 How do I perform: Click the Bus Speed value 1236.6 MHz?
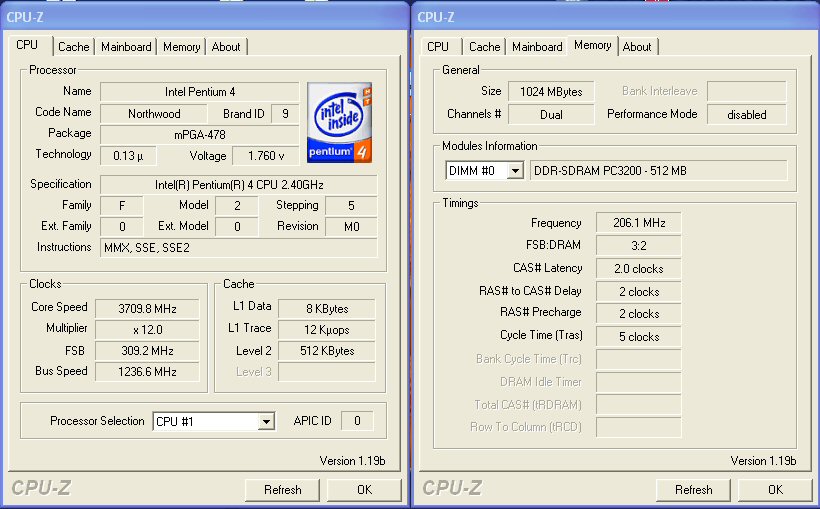[x=147, y=371]
